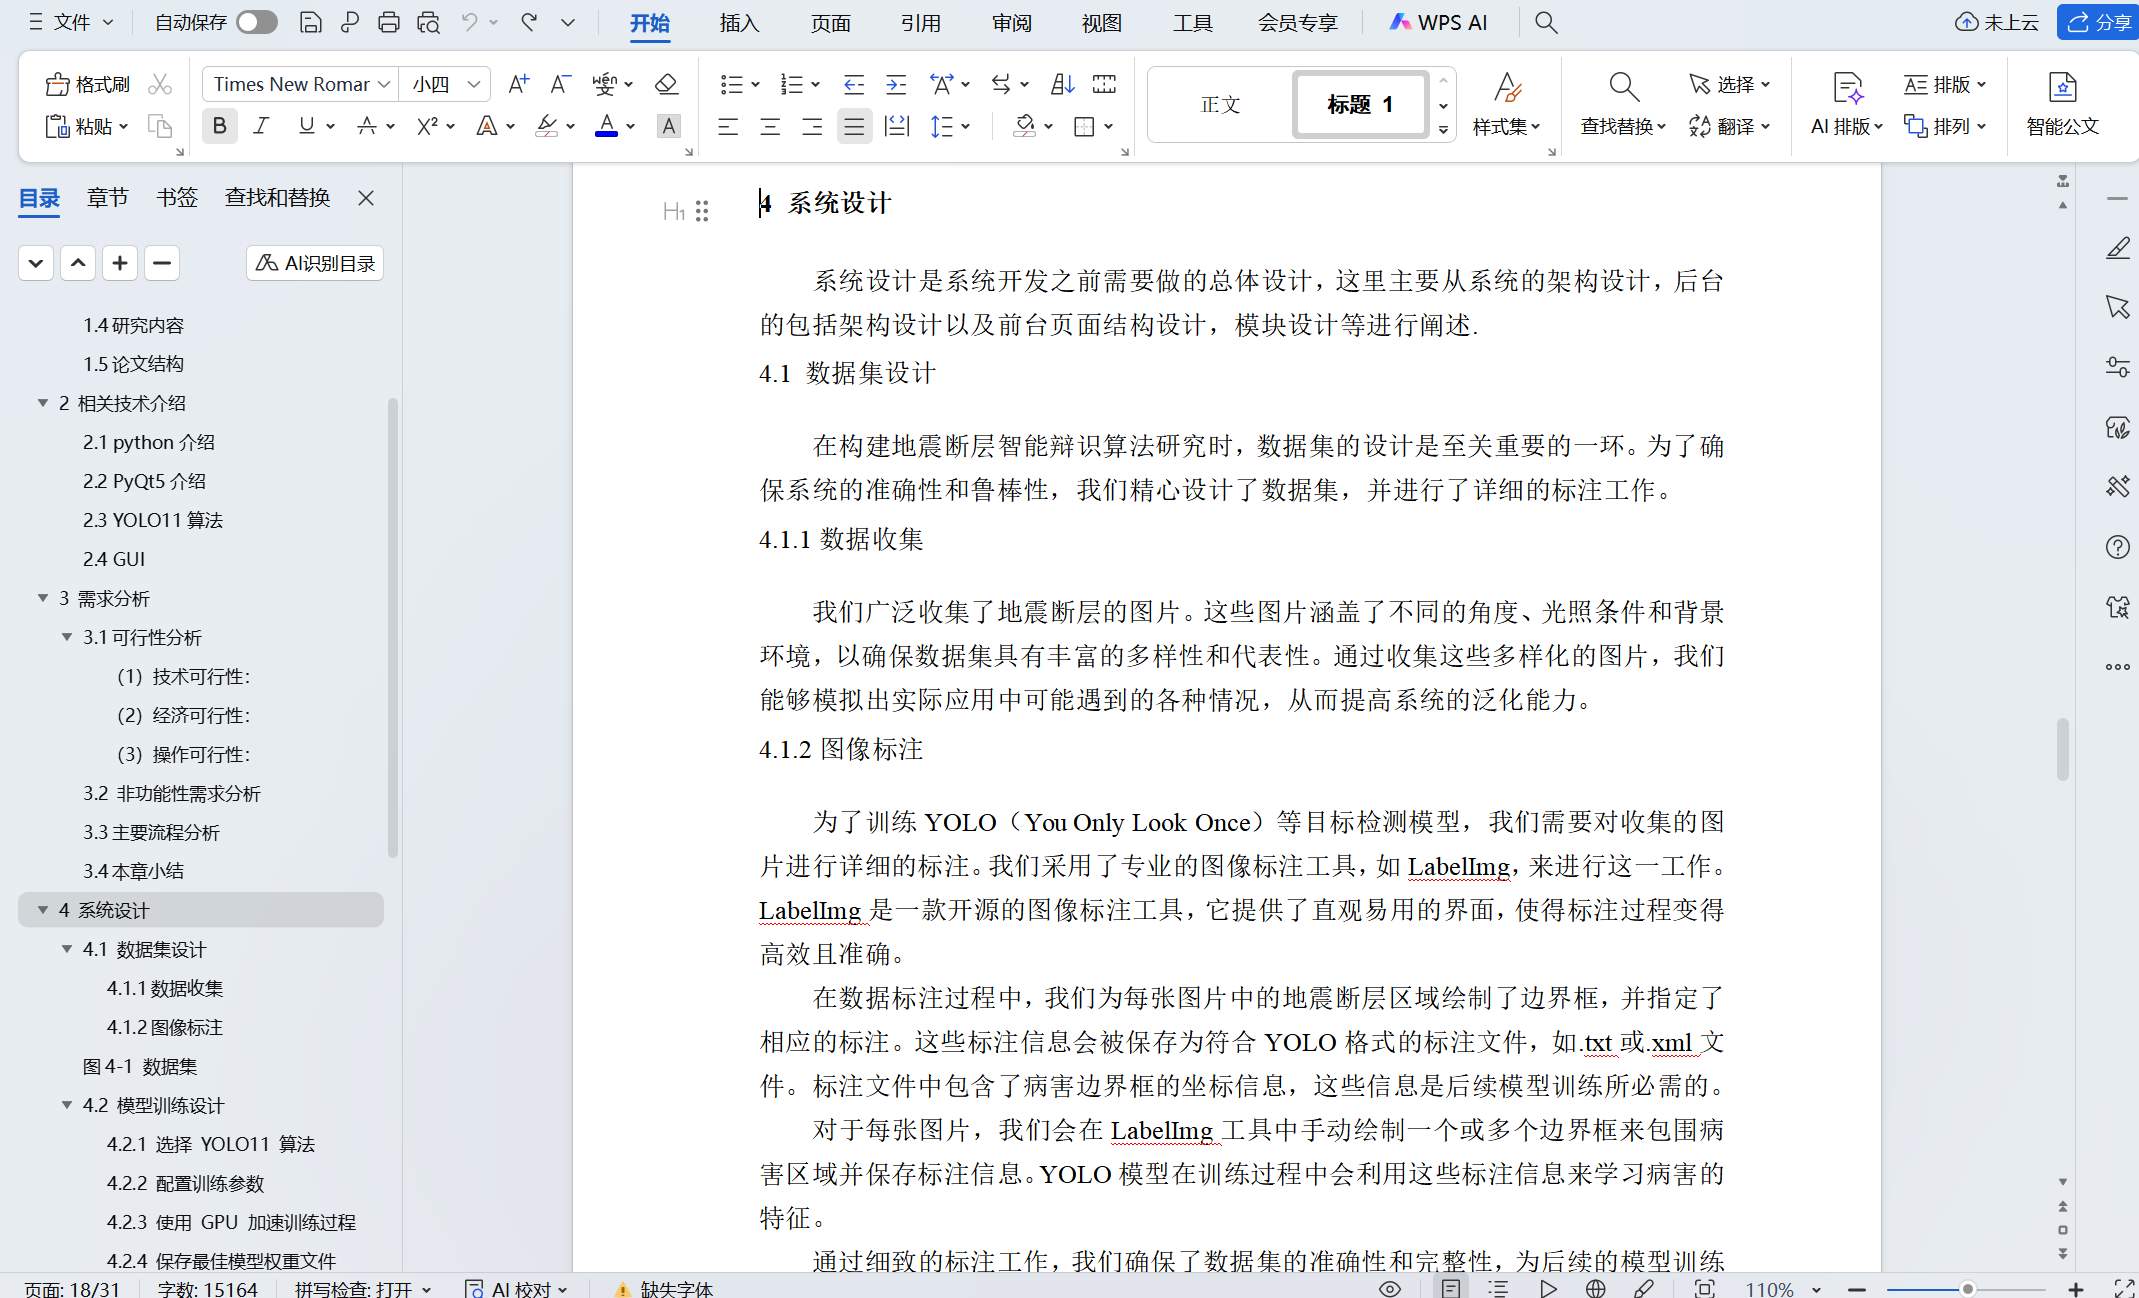Click the eraser clear formatting icon
2139x1298 pixels.
pyautogui.click(x=666, y=84)
